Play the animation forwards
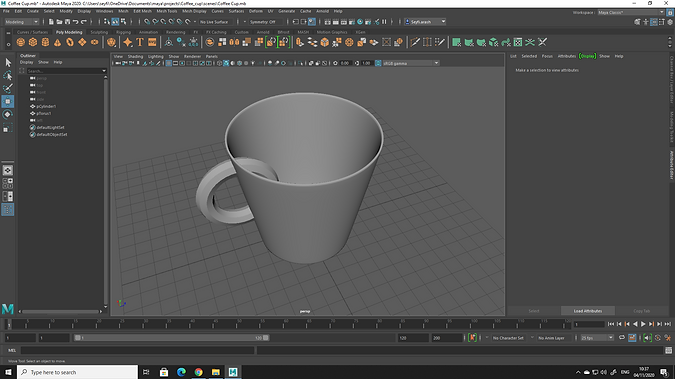 [x=643, y=324]
